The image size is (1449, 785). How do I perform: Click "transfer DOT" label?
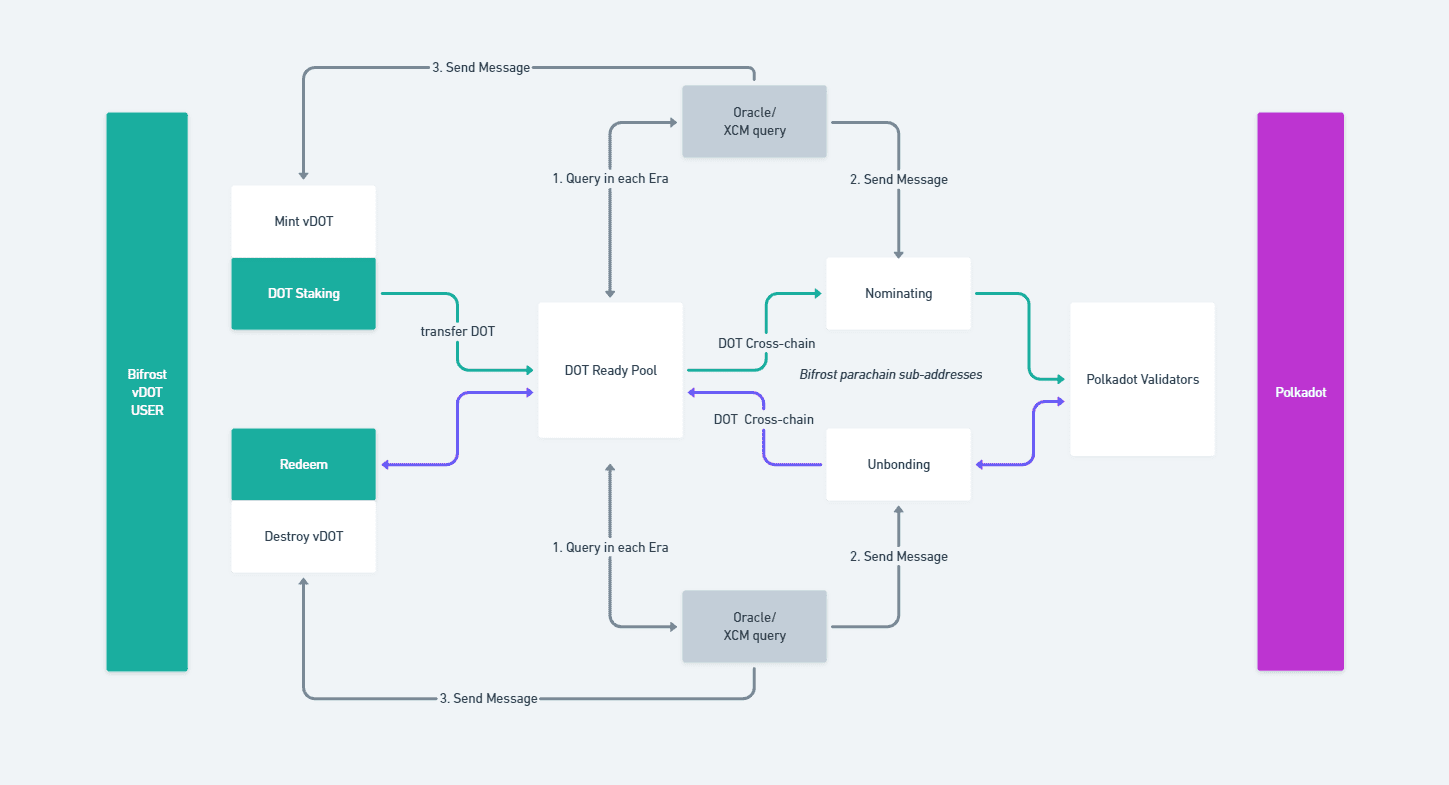(x=457, y=331)
